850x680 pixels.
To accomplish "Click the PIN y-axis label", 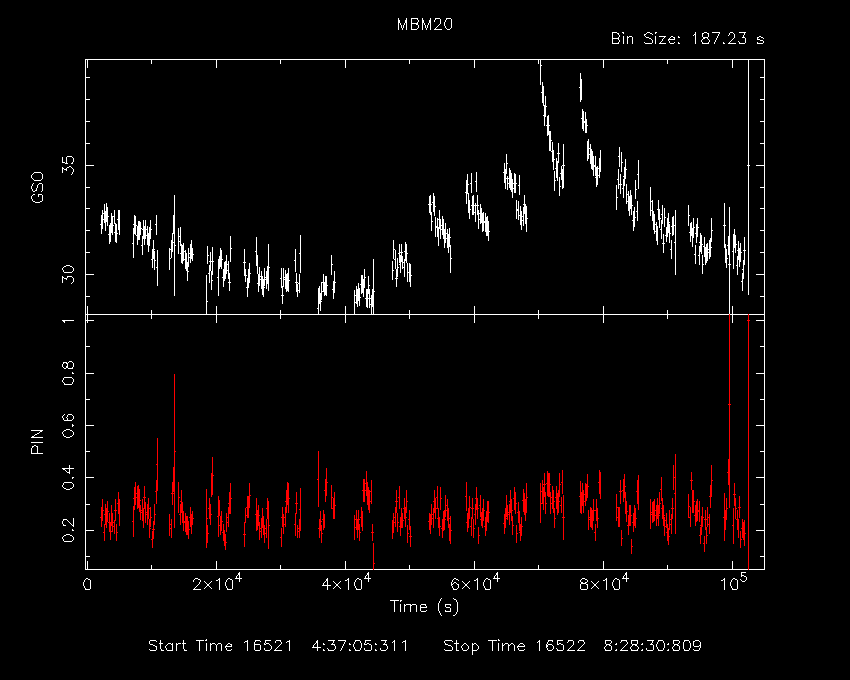I will coord(37,441).
